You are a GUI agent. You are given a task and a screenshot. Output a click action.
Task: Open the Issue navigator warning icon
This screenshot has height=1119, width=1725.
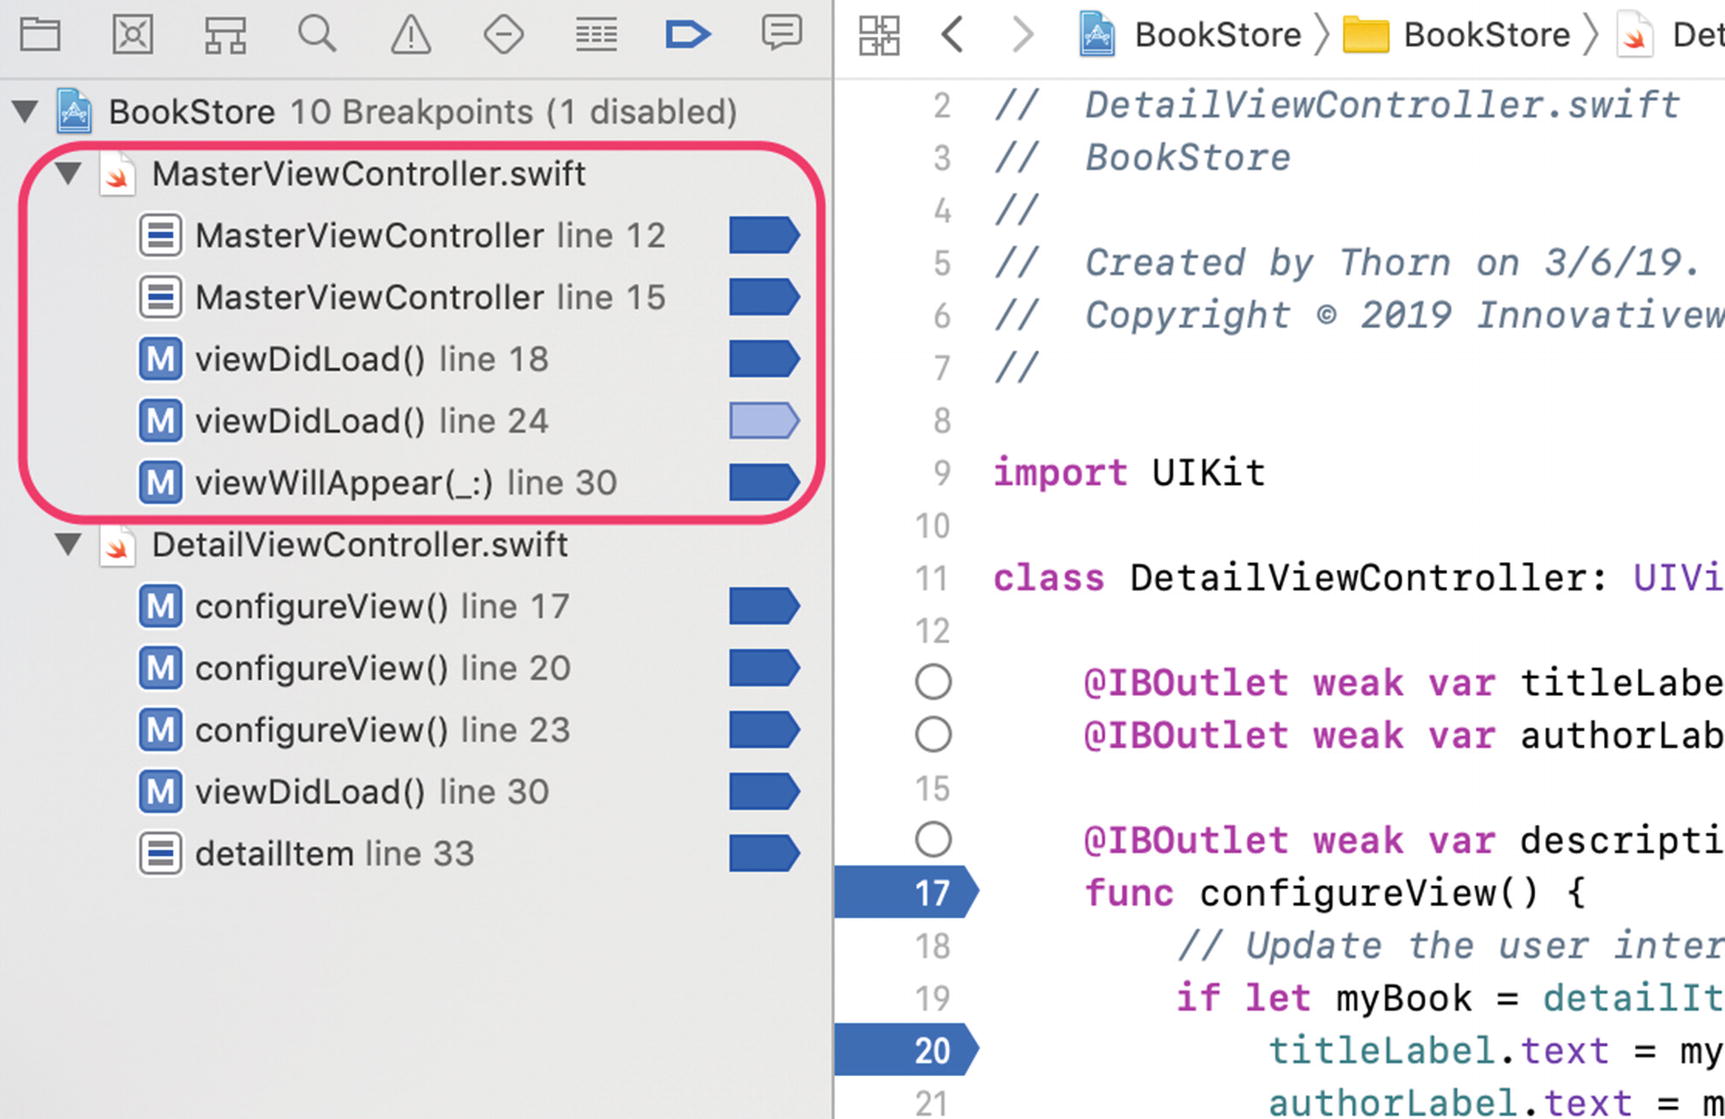tap(410, 34)
